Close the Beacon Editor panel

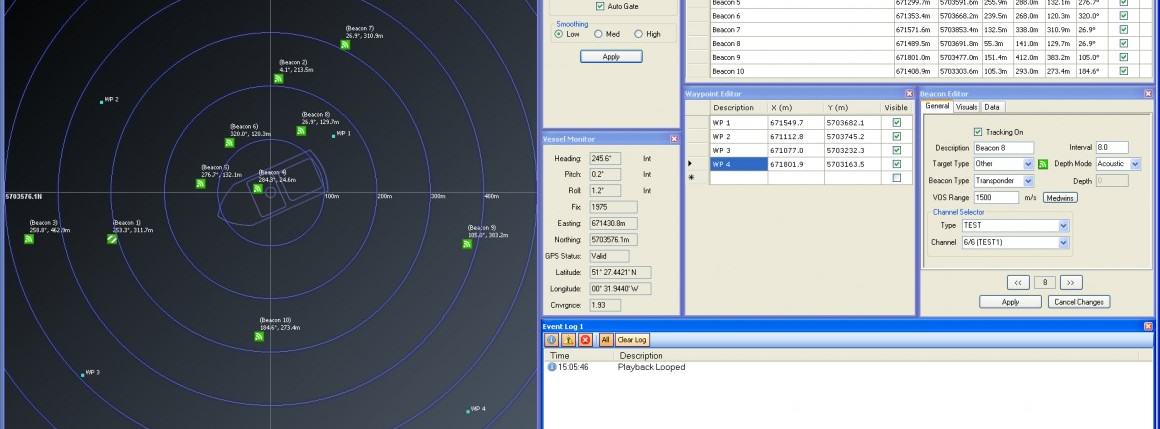[1148, 94]
